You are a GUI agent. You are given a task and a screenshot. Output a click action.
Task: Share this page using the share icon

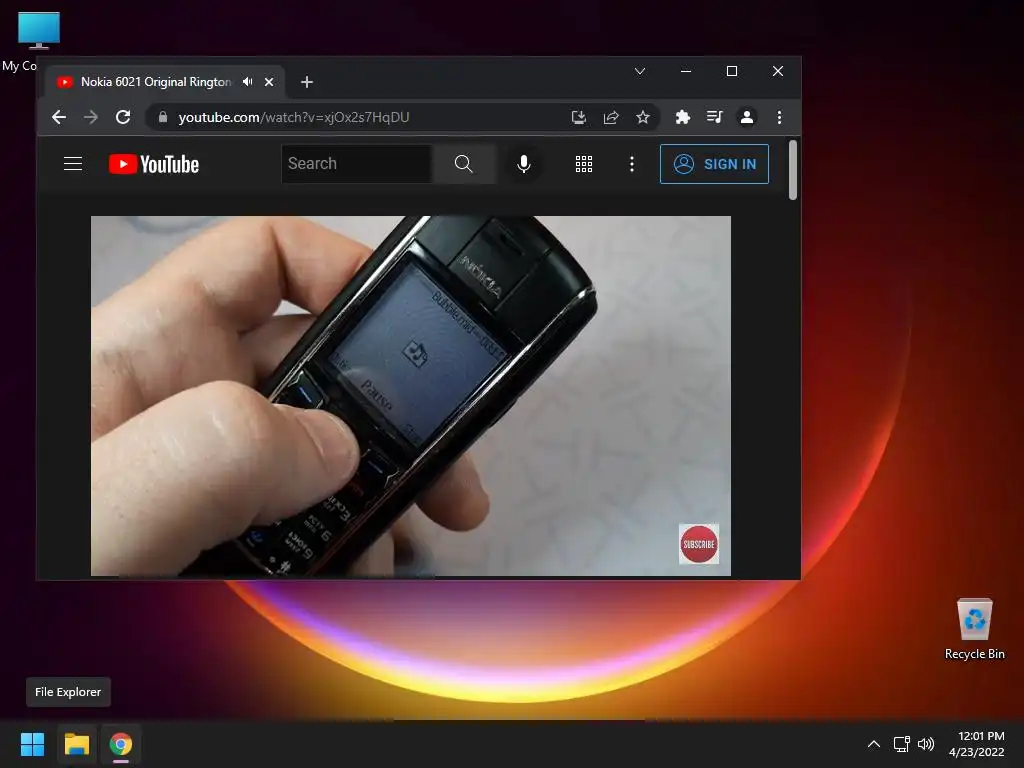[x=611, y=118]
